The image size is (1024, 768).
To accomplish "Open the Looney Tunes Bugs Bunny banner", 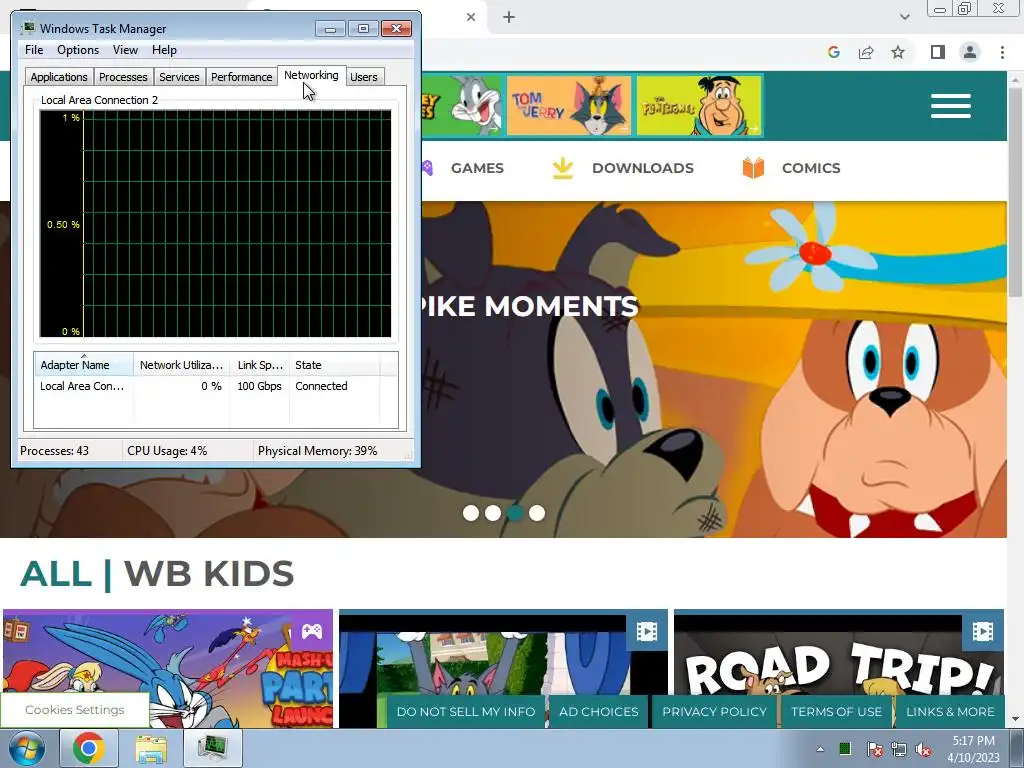I will (462, 106).
